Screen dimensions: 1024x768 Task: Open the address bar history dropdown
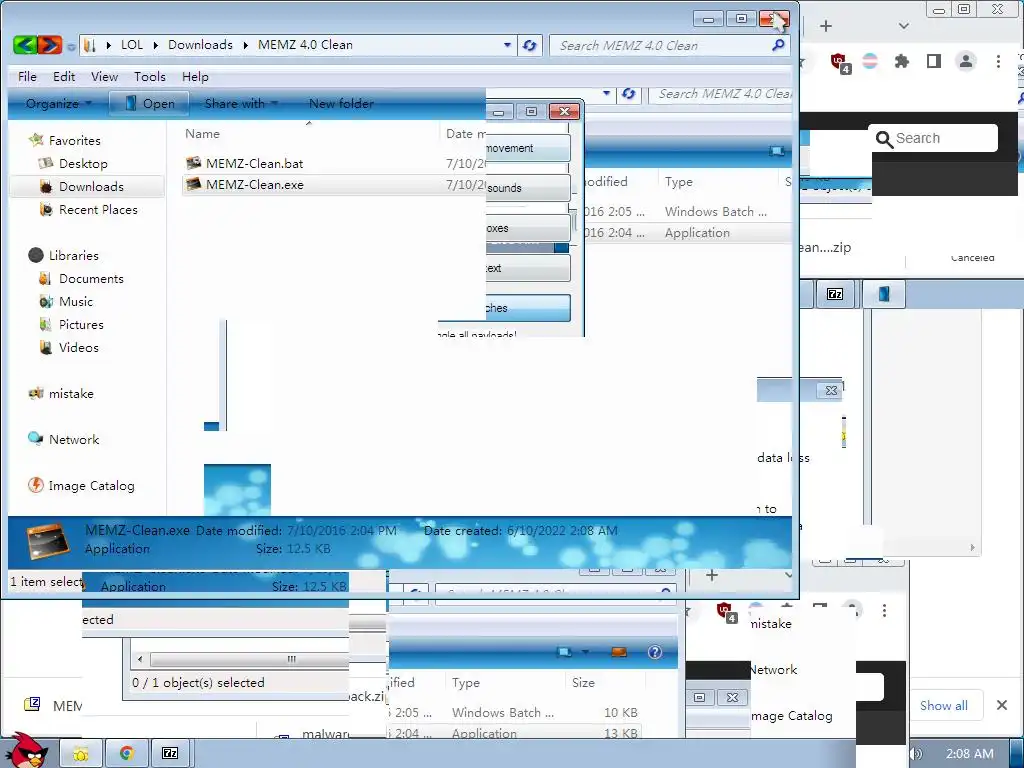[x=507, y=45]
